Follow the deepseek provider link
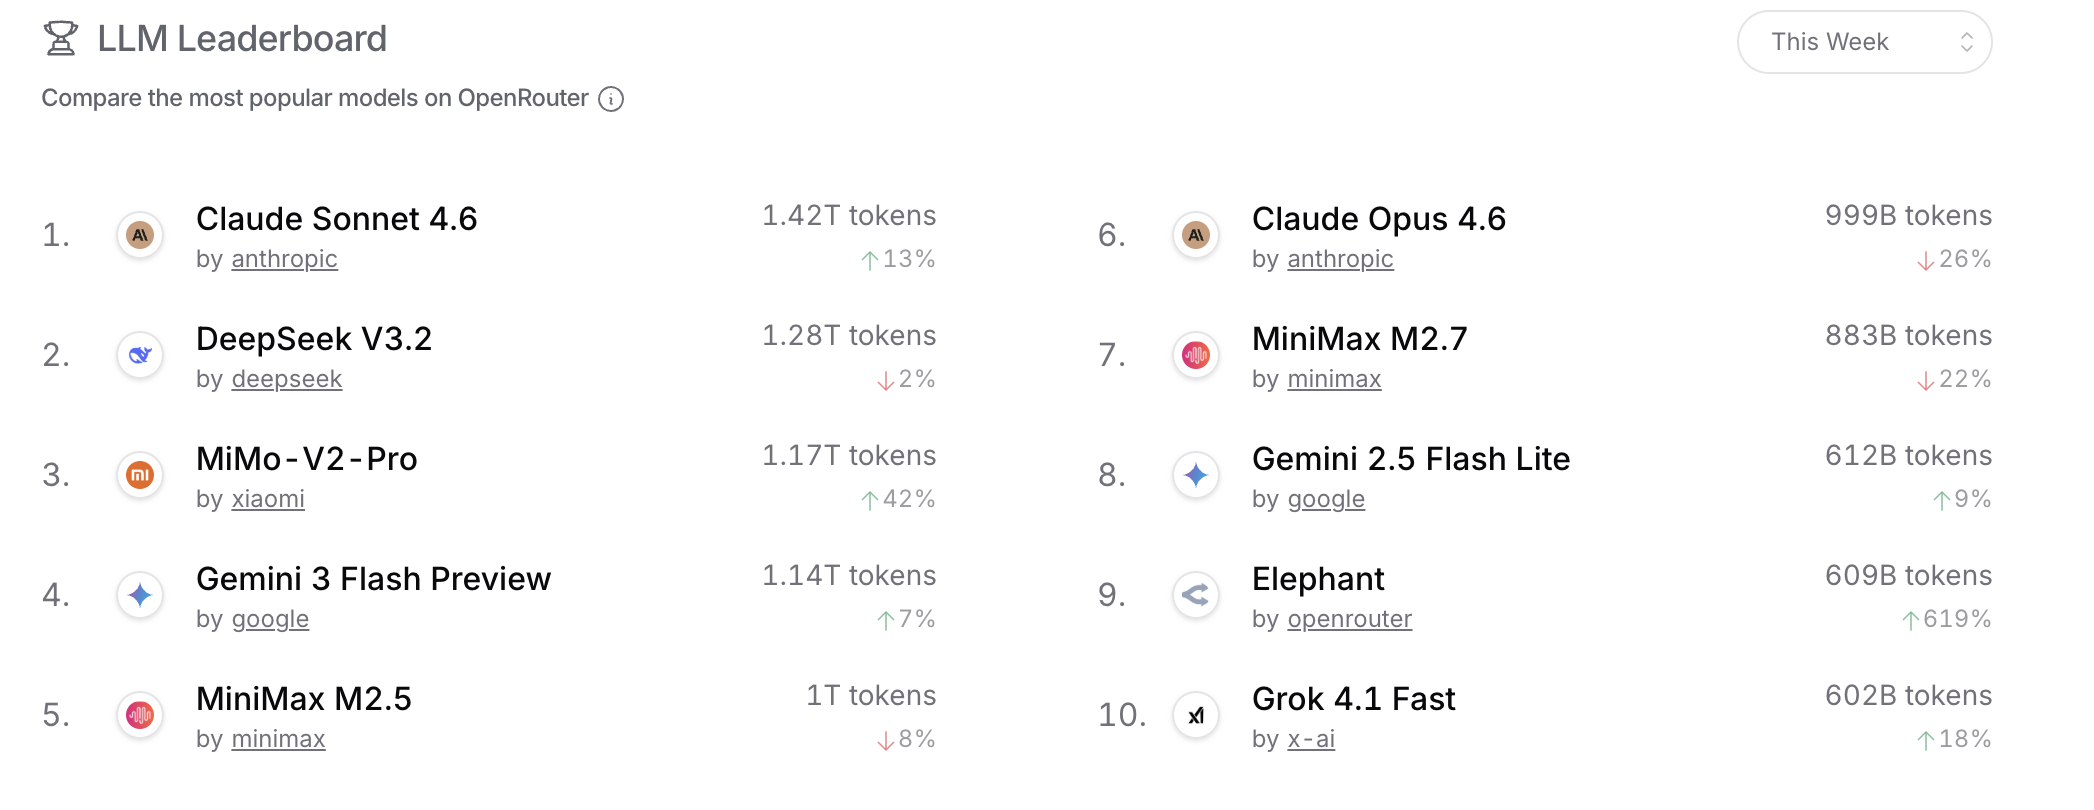The image size is (2094, 810). point(287,379)
